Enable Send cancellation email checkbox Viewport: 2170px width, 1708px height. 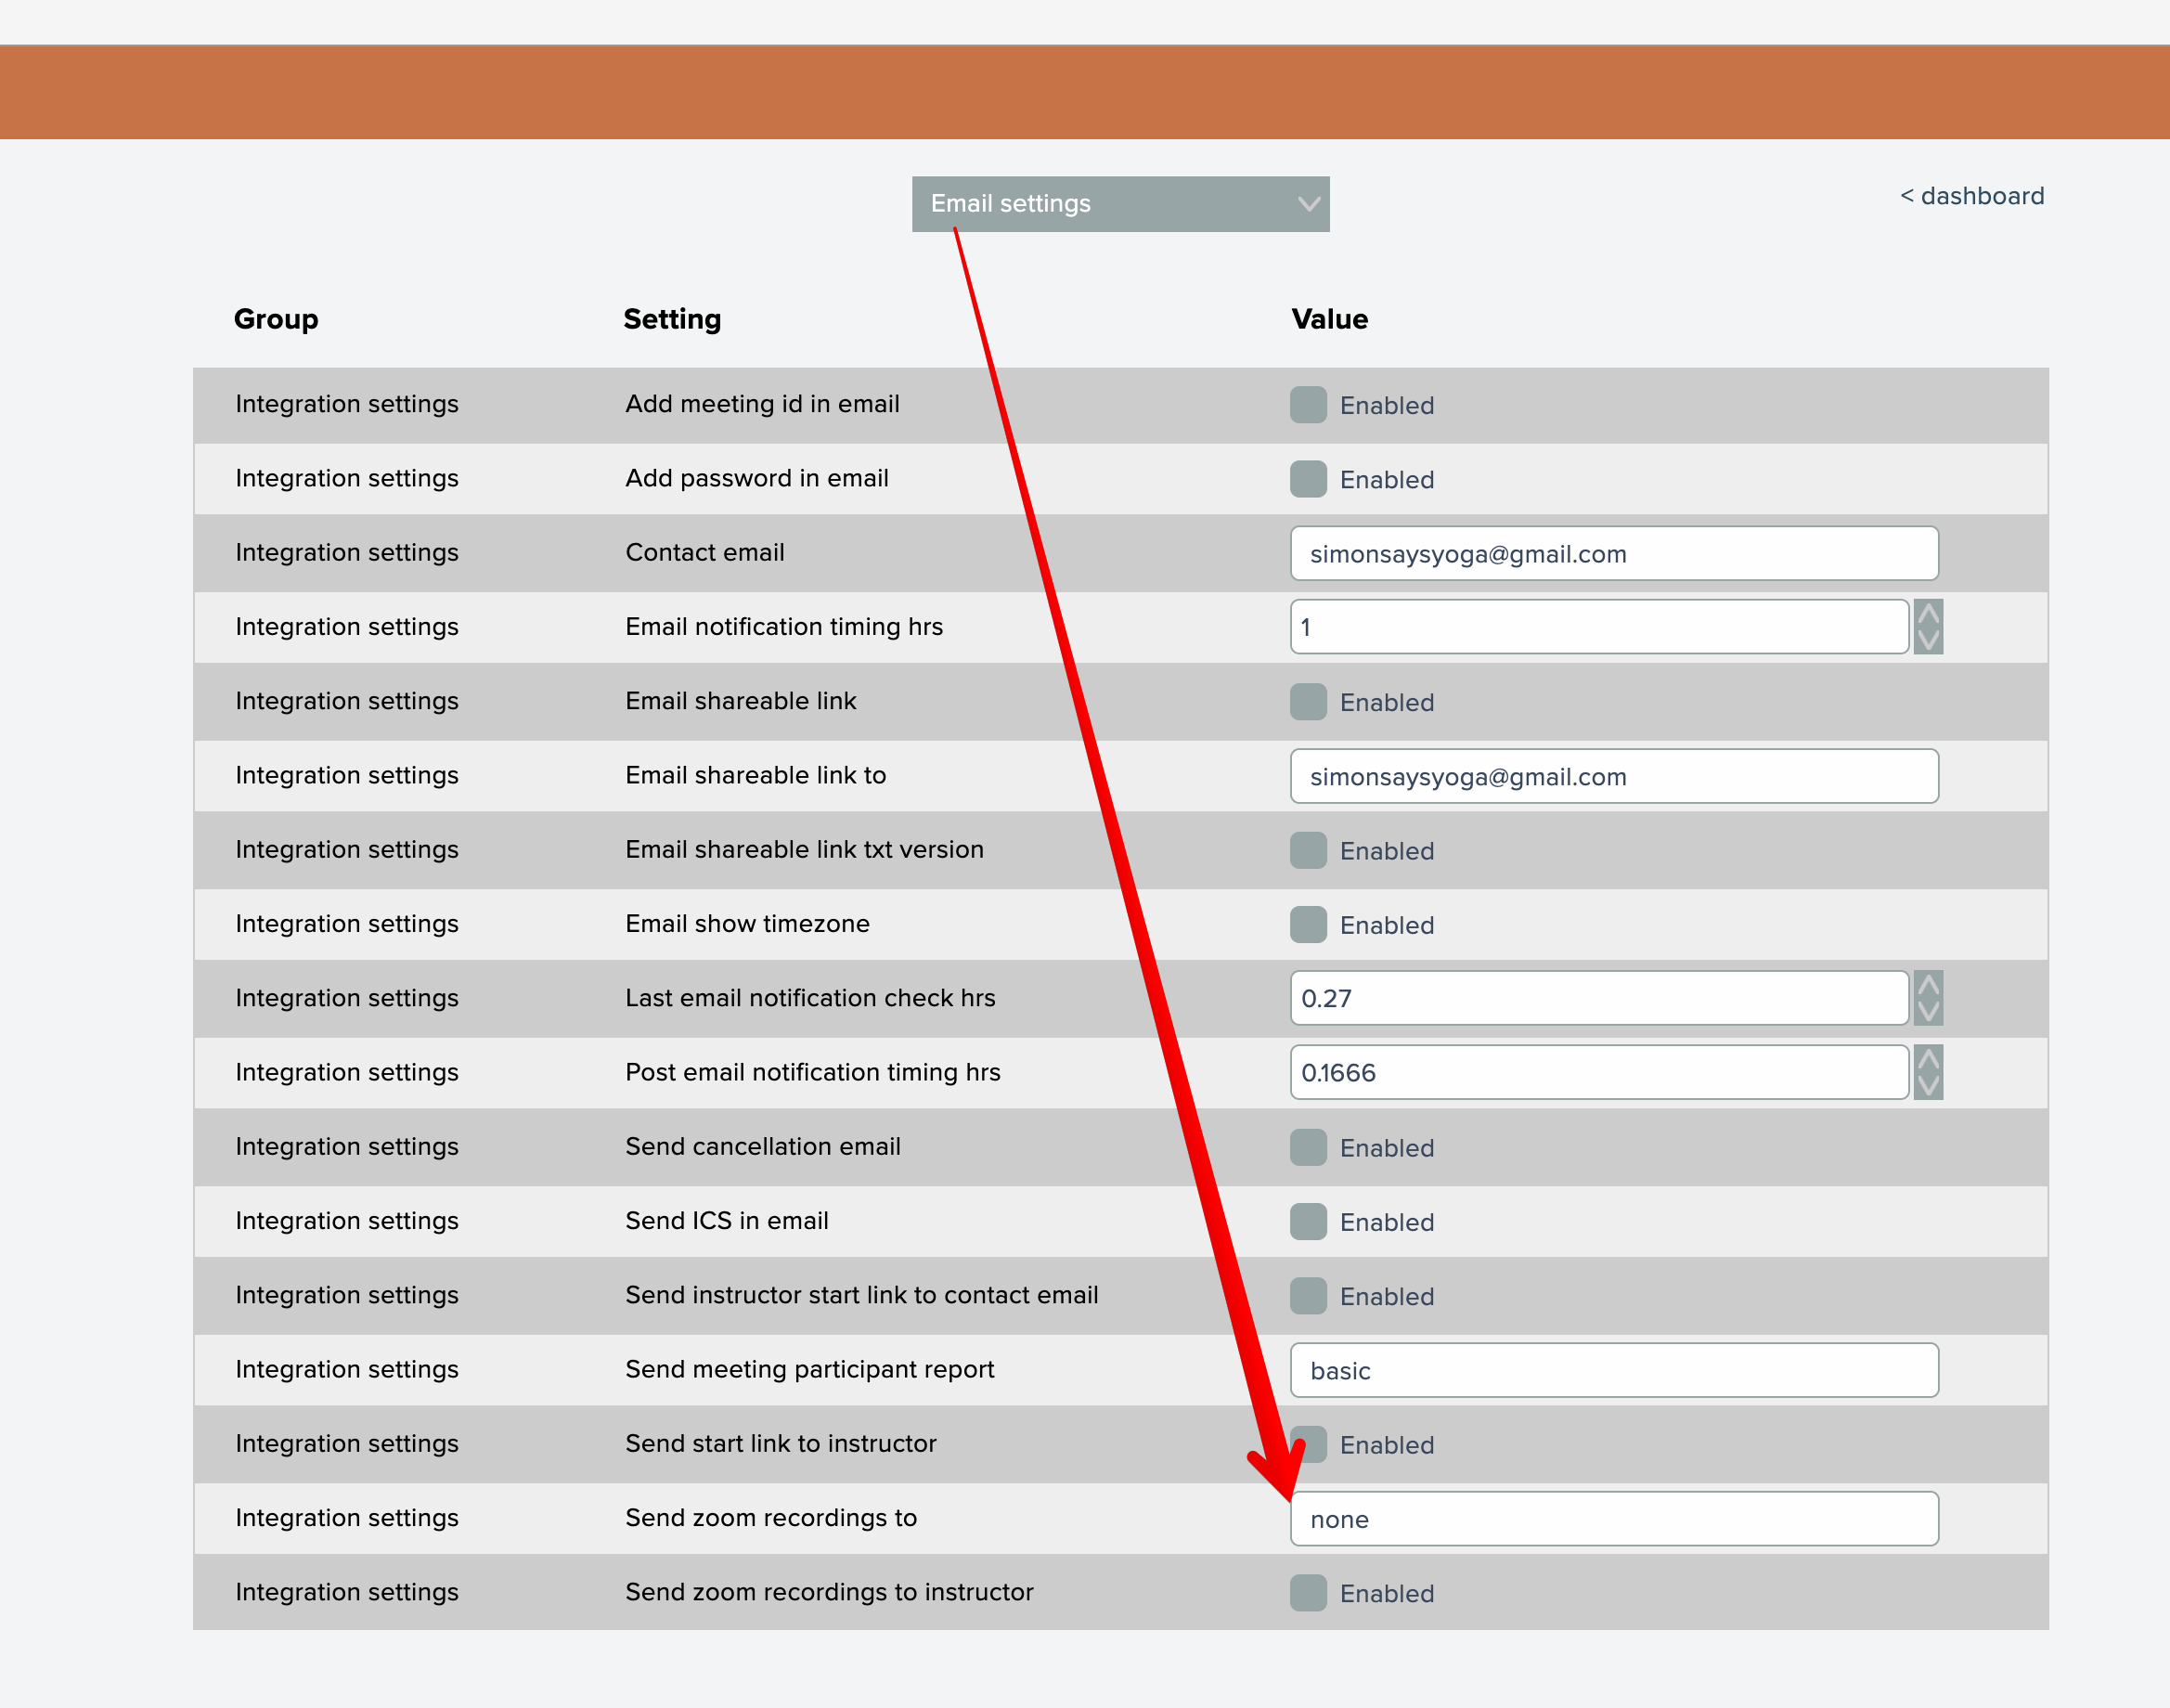1307,1148
